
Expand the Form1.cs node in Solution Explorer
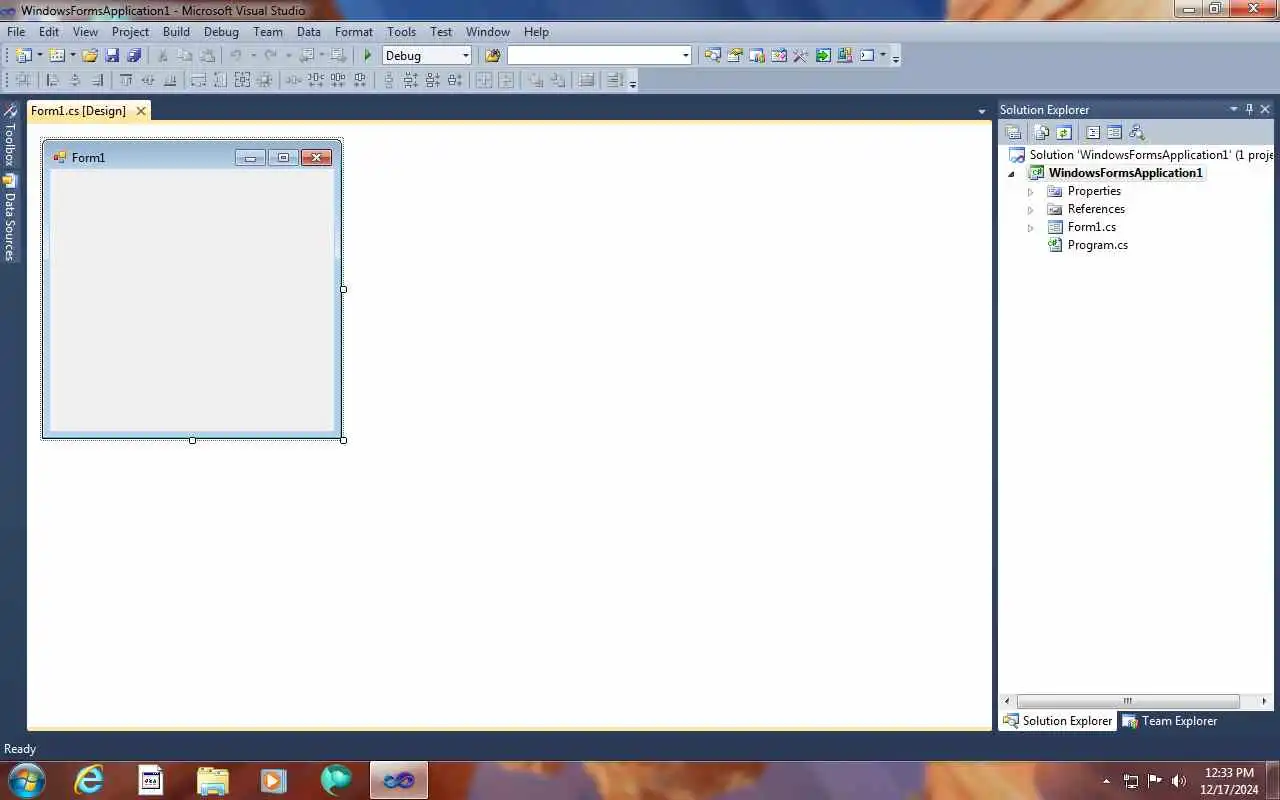click(x=1030, y=227)
